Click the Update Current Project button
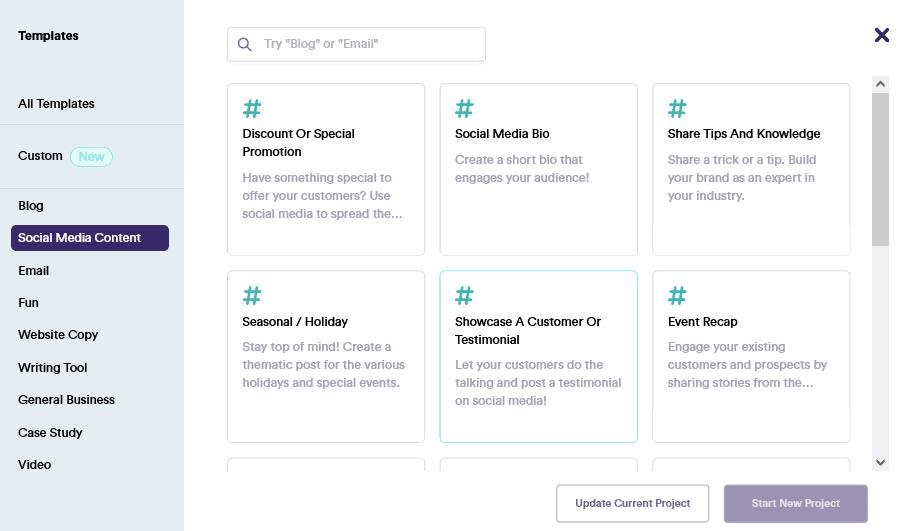The image size is (904, 531). pos(632,504)
